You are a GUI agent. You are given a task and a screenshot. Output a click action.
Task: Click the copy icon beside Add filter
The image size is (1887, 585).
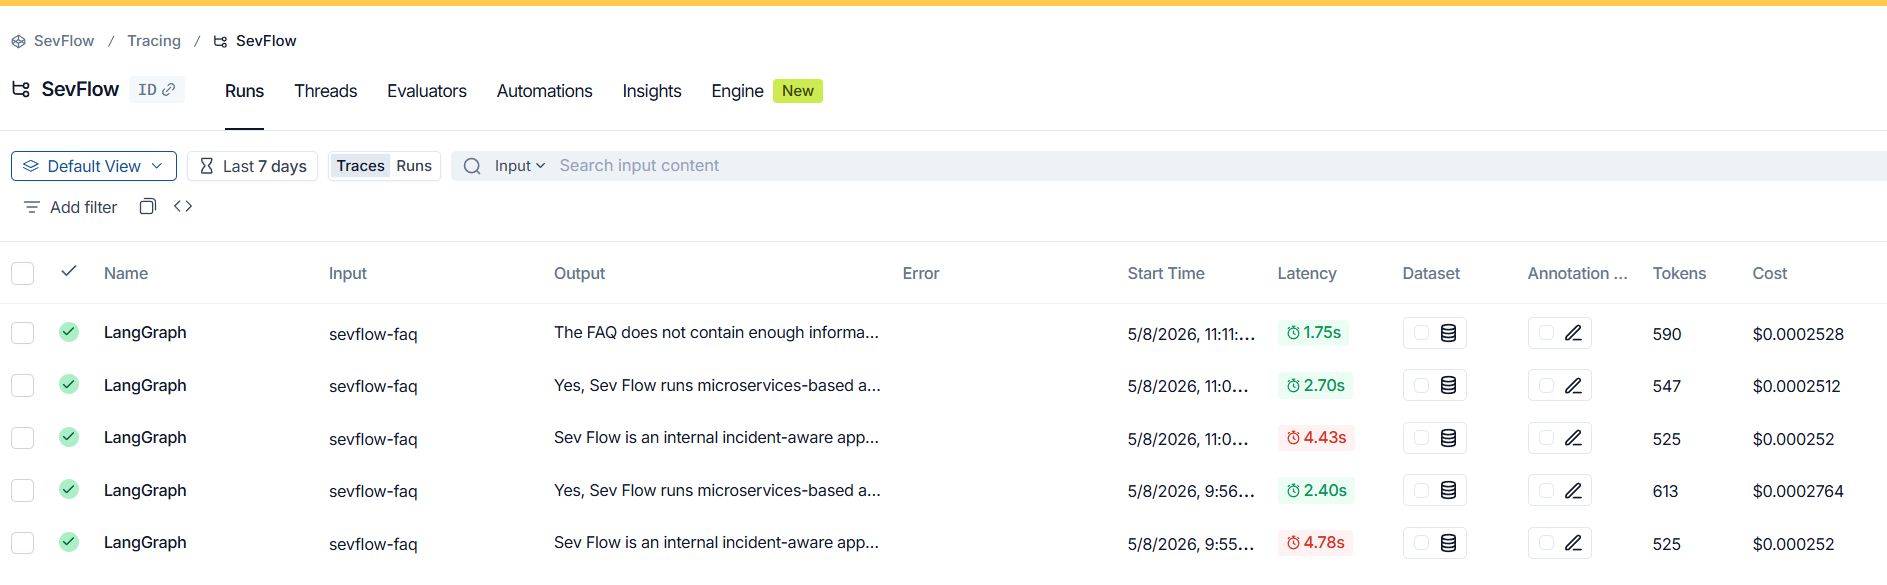(148, 206)
